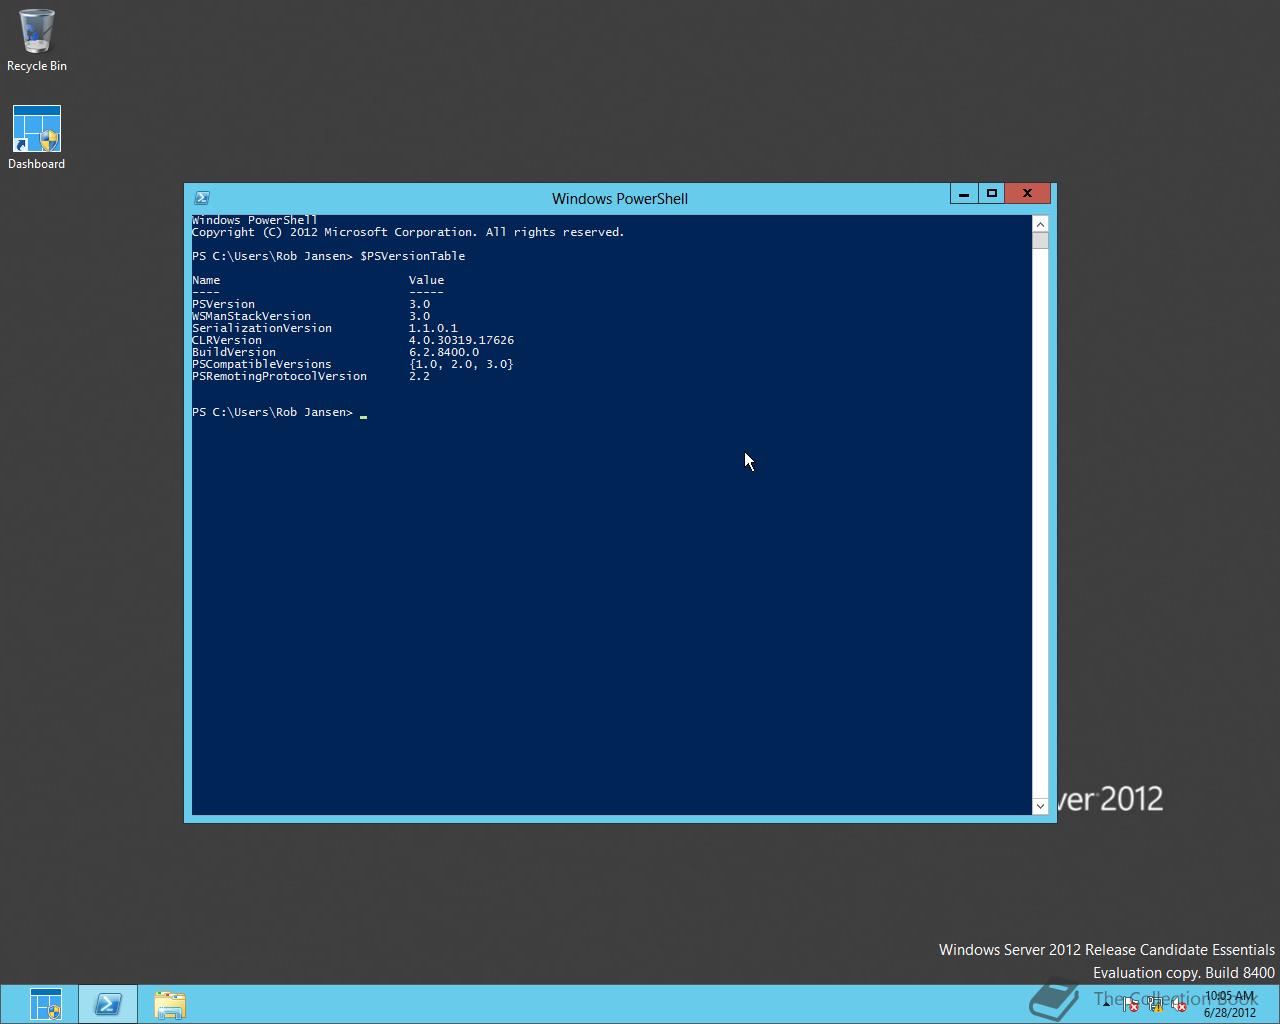Minimize the Windows PowerShell window
Viewport: 1280px width, 1024px height.
click(964, 194)
